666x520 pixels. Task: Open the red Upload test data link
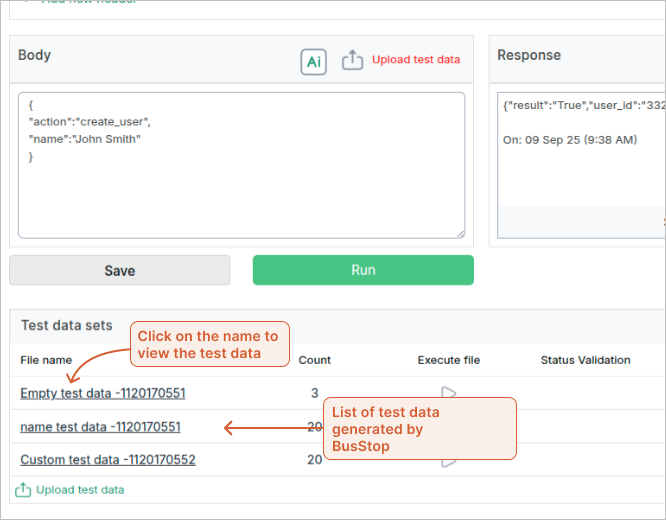(416, 60)
